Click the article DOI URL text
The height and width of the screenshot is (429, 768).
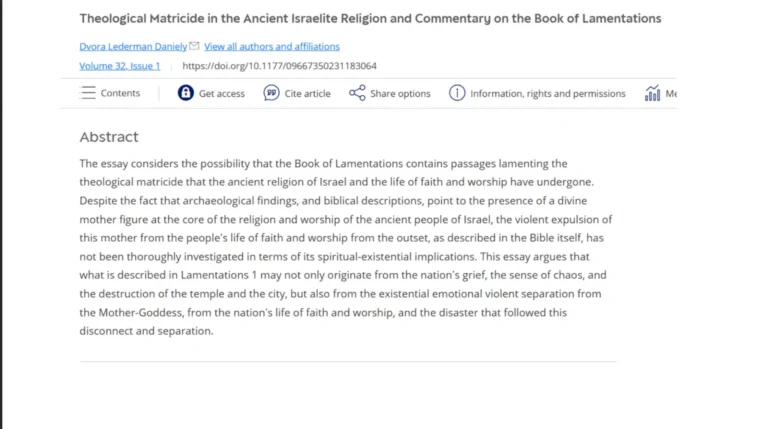pos(279,66)
